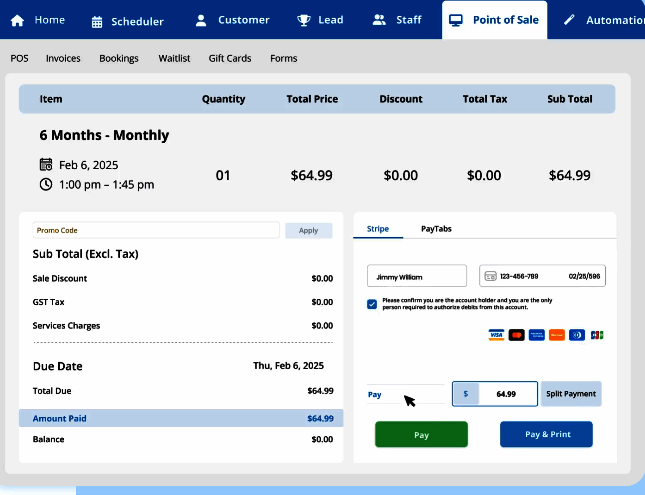Open the Customer section
This screenshot has height=495, width=645.
pos(233,20)
